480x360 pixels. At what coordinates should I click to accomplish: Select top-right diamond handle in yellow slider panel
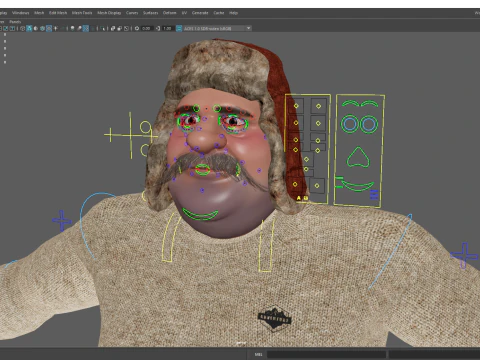319,106
